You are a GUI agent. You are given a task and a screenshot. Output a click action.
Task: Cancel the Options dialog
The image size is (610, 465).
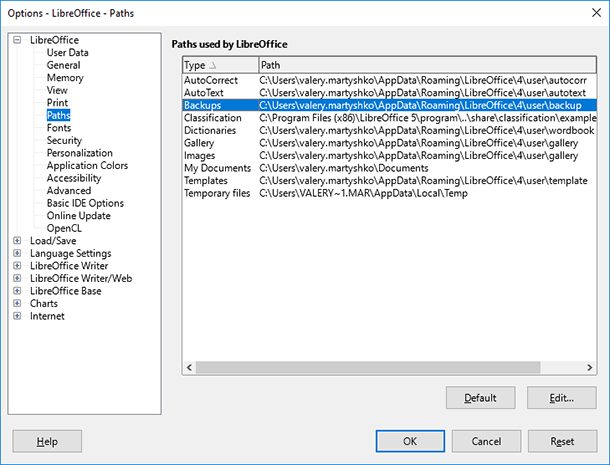[x=486, y=441]
